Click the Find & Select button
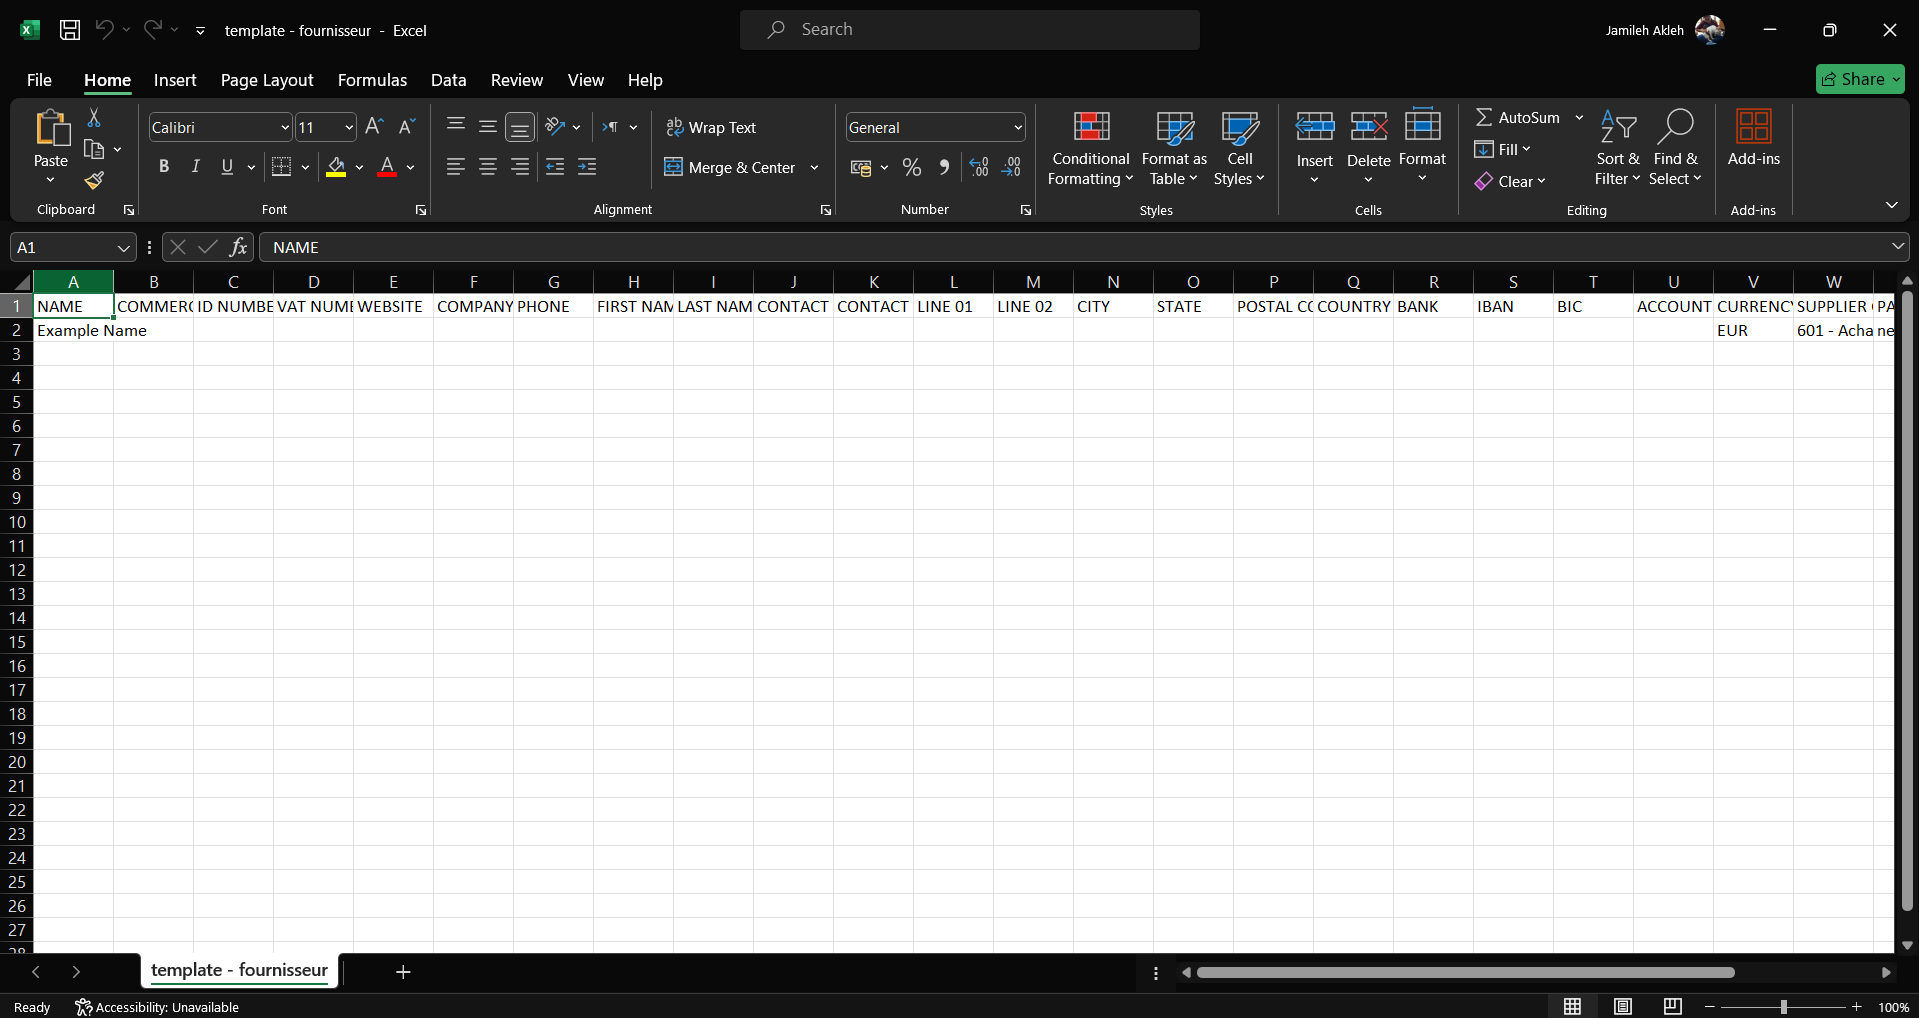 pyautogui.click(x=1676, y=148)
